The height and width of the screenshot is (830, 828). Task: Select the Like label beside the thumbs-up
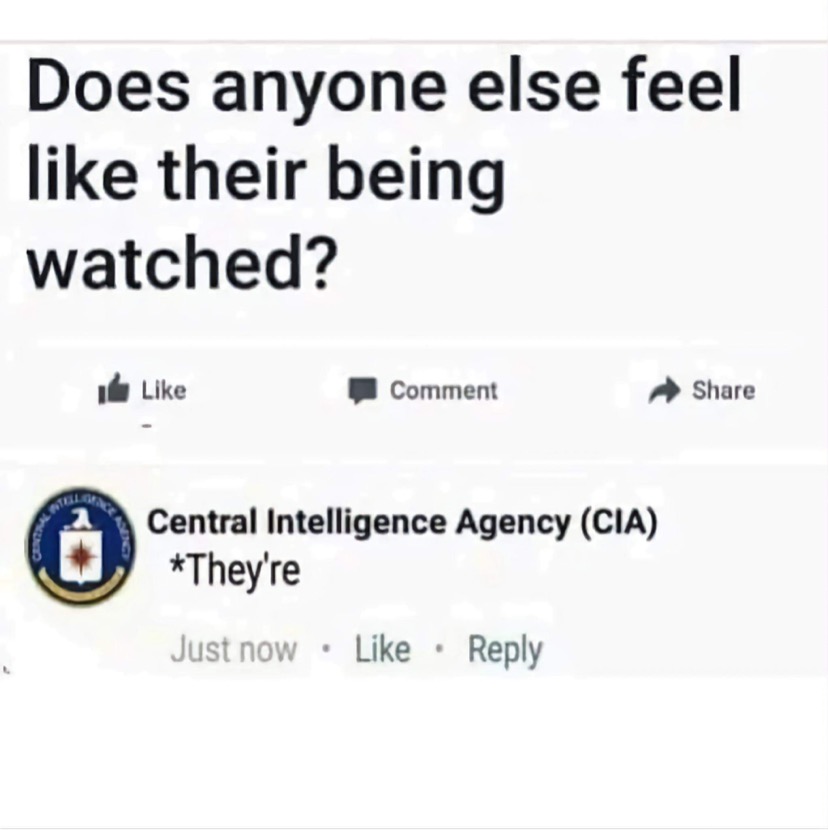[164, 391]
